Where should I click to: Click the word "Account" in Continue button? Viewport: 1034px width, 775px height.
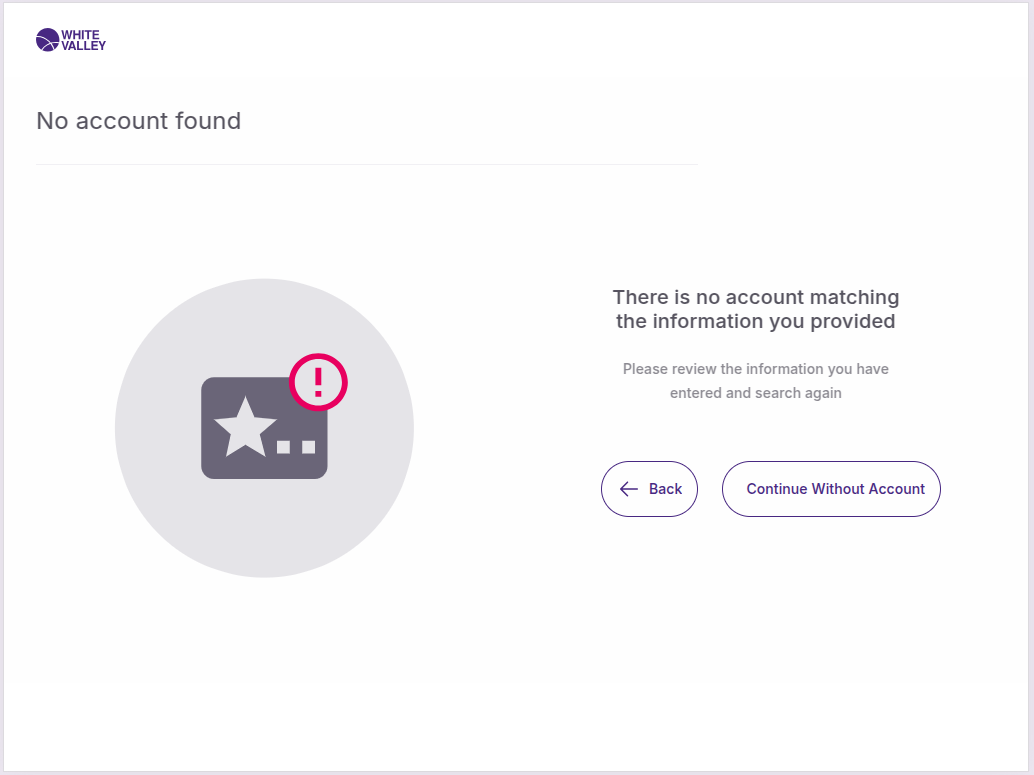coord(897,489)
